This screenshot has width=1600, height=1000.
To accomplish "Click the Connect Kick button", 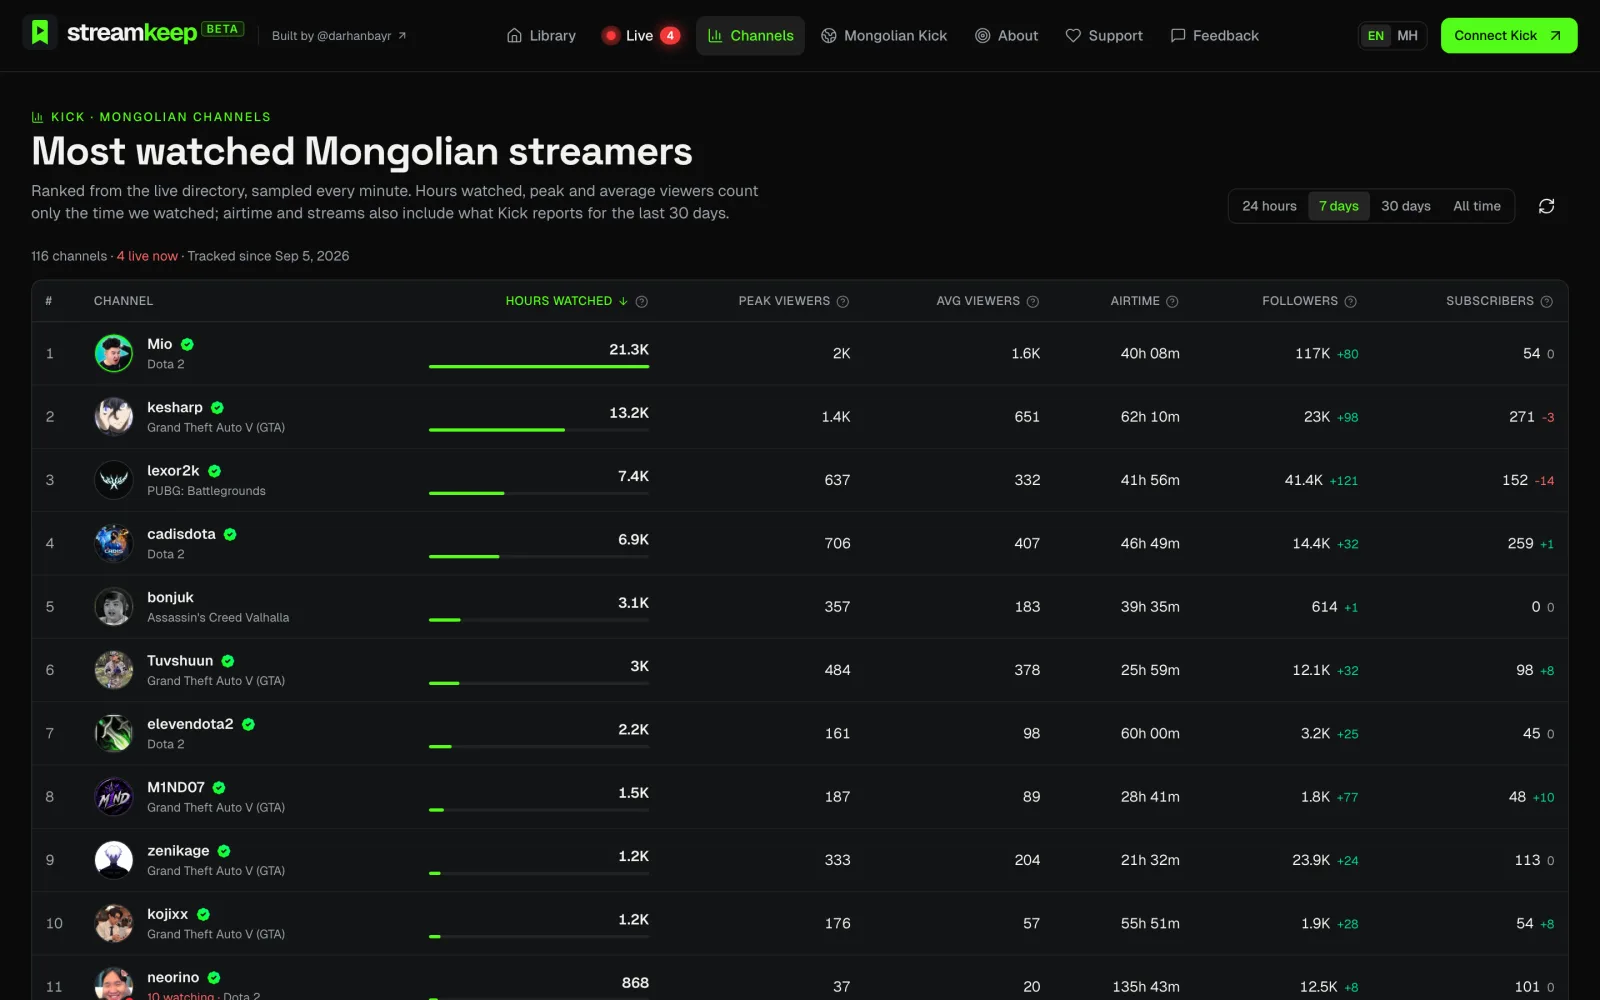I will pos(1508,35).
